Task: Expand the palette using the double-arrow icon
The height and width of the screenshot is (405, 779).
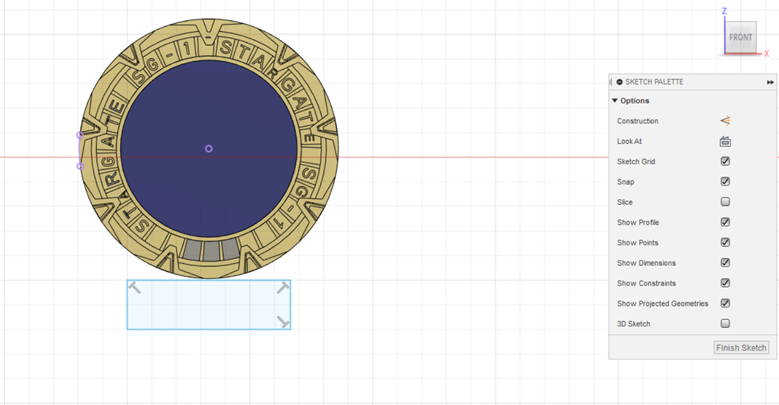Action: pos(770,82)
